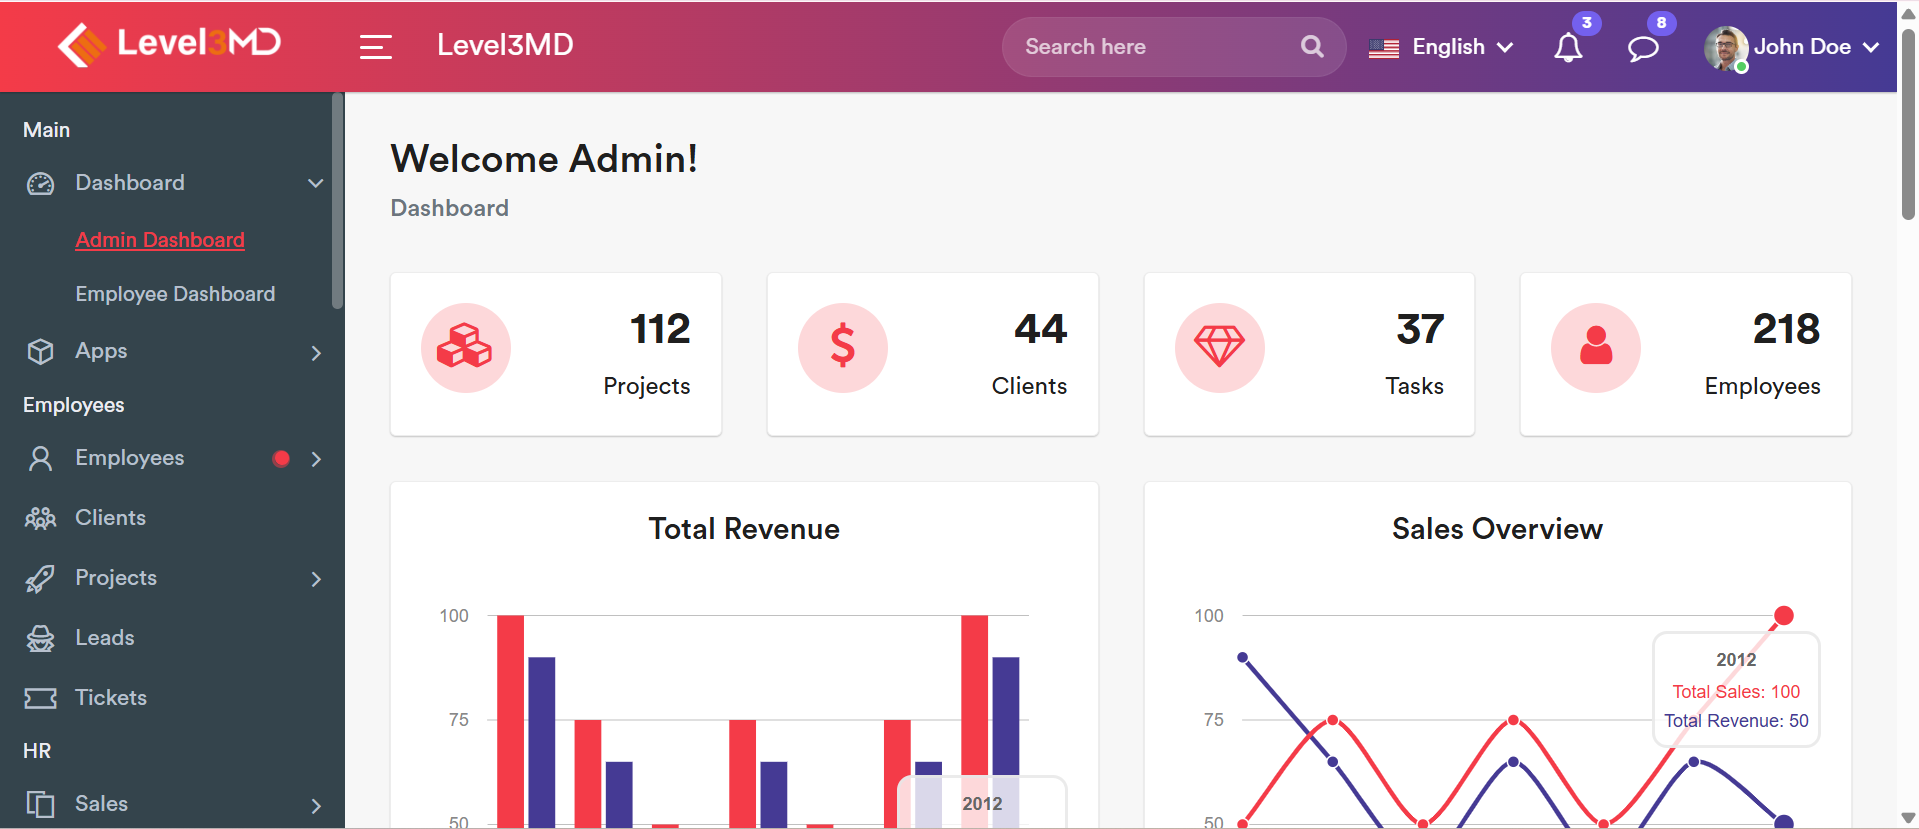The width and height of the screenshot is (1919, 829).
Task: Click the Tasks diamond icon
Action: tap(1219, 348)
